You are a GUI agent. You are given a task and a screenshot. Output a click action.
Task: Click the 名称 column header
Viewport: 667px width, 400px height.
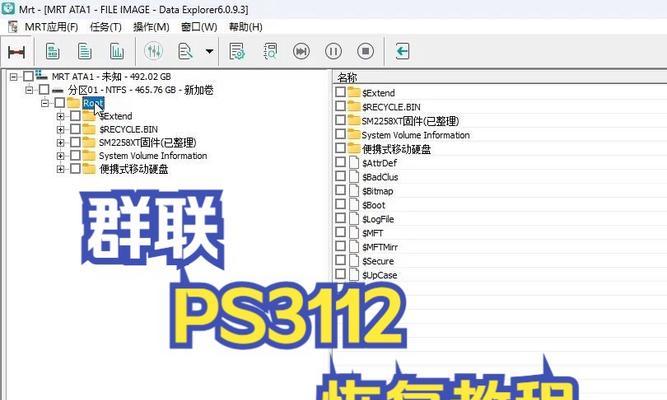pos(499,77)
